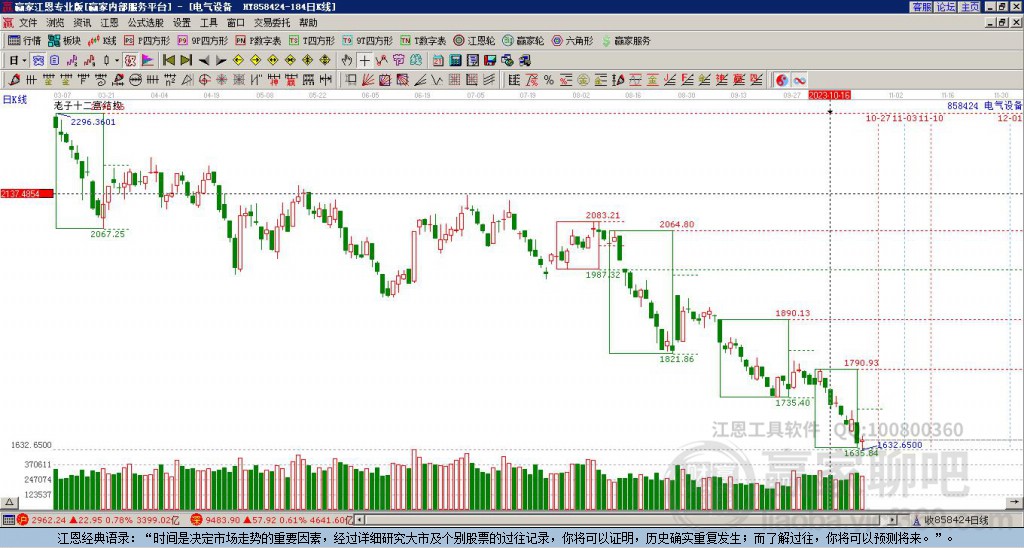Open the 9T四方形 tool
1024x548 pixels.
367,40
